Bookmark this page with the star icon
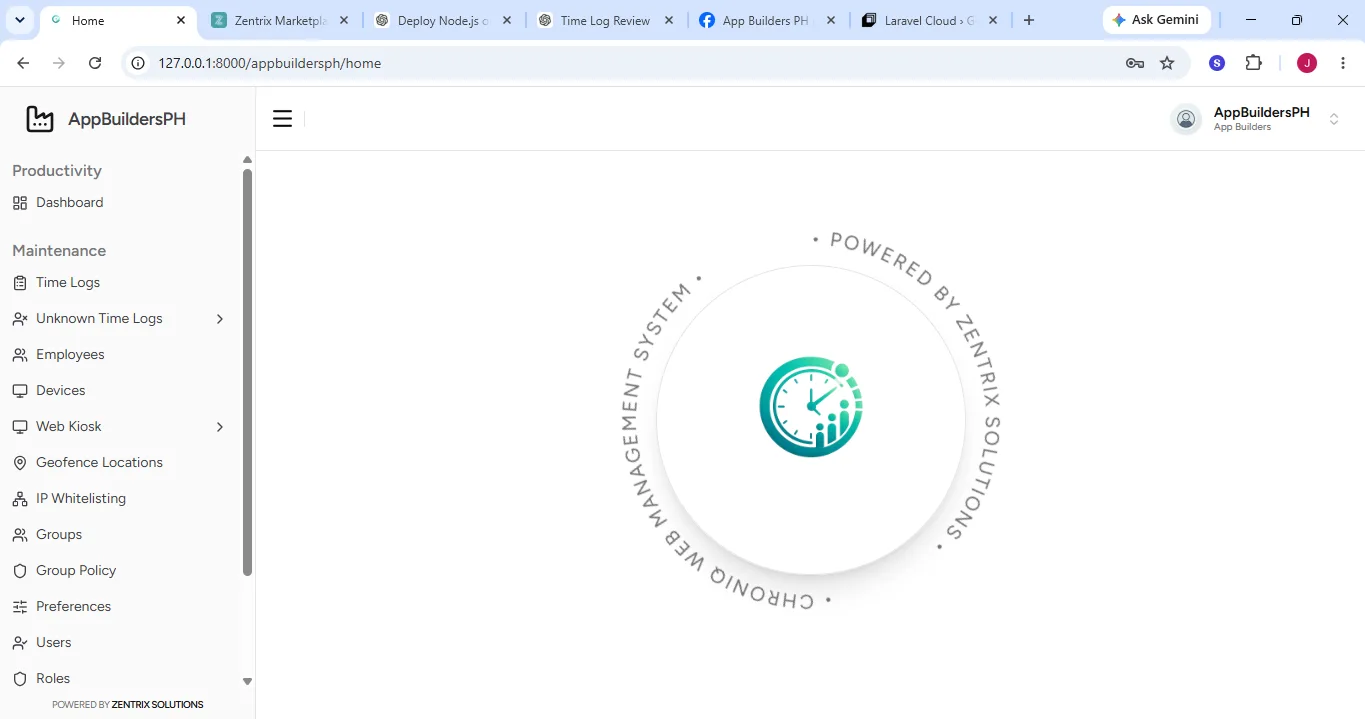The image size is (1365, 719). (x=1167, y=63)
